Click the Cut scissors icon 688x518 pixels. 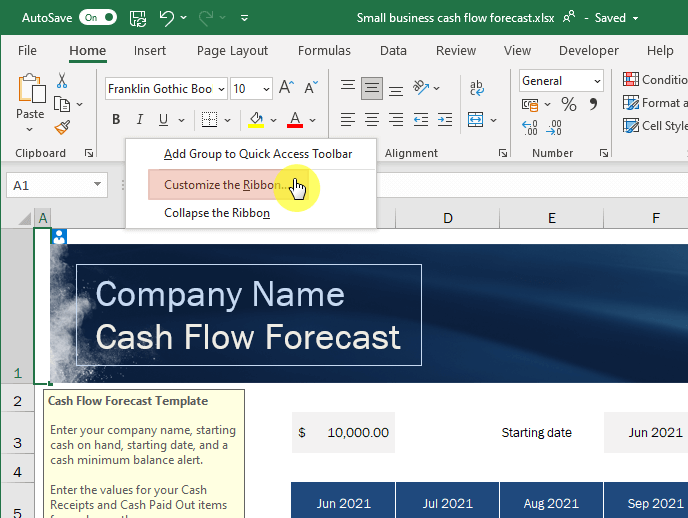[62, 80]
